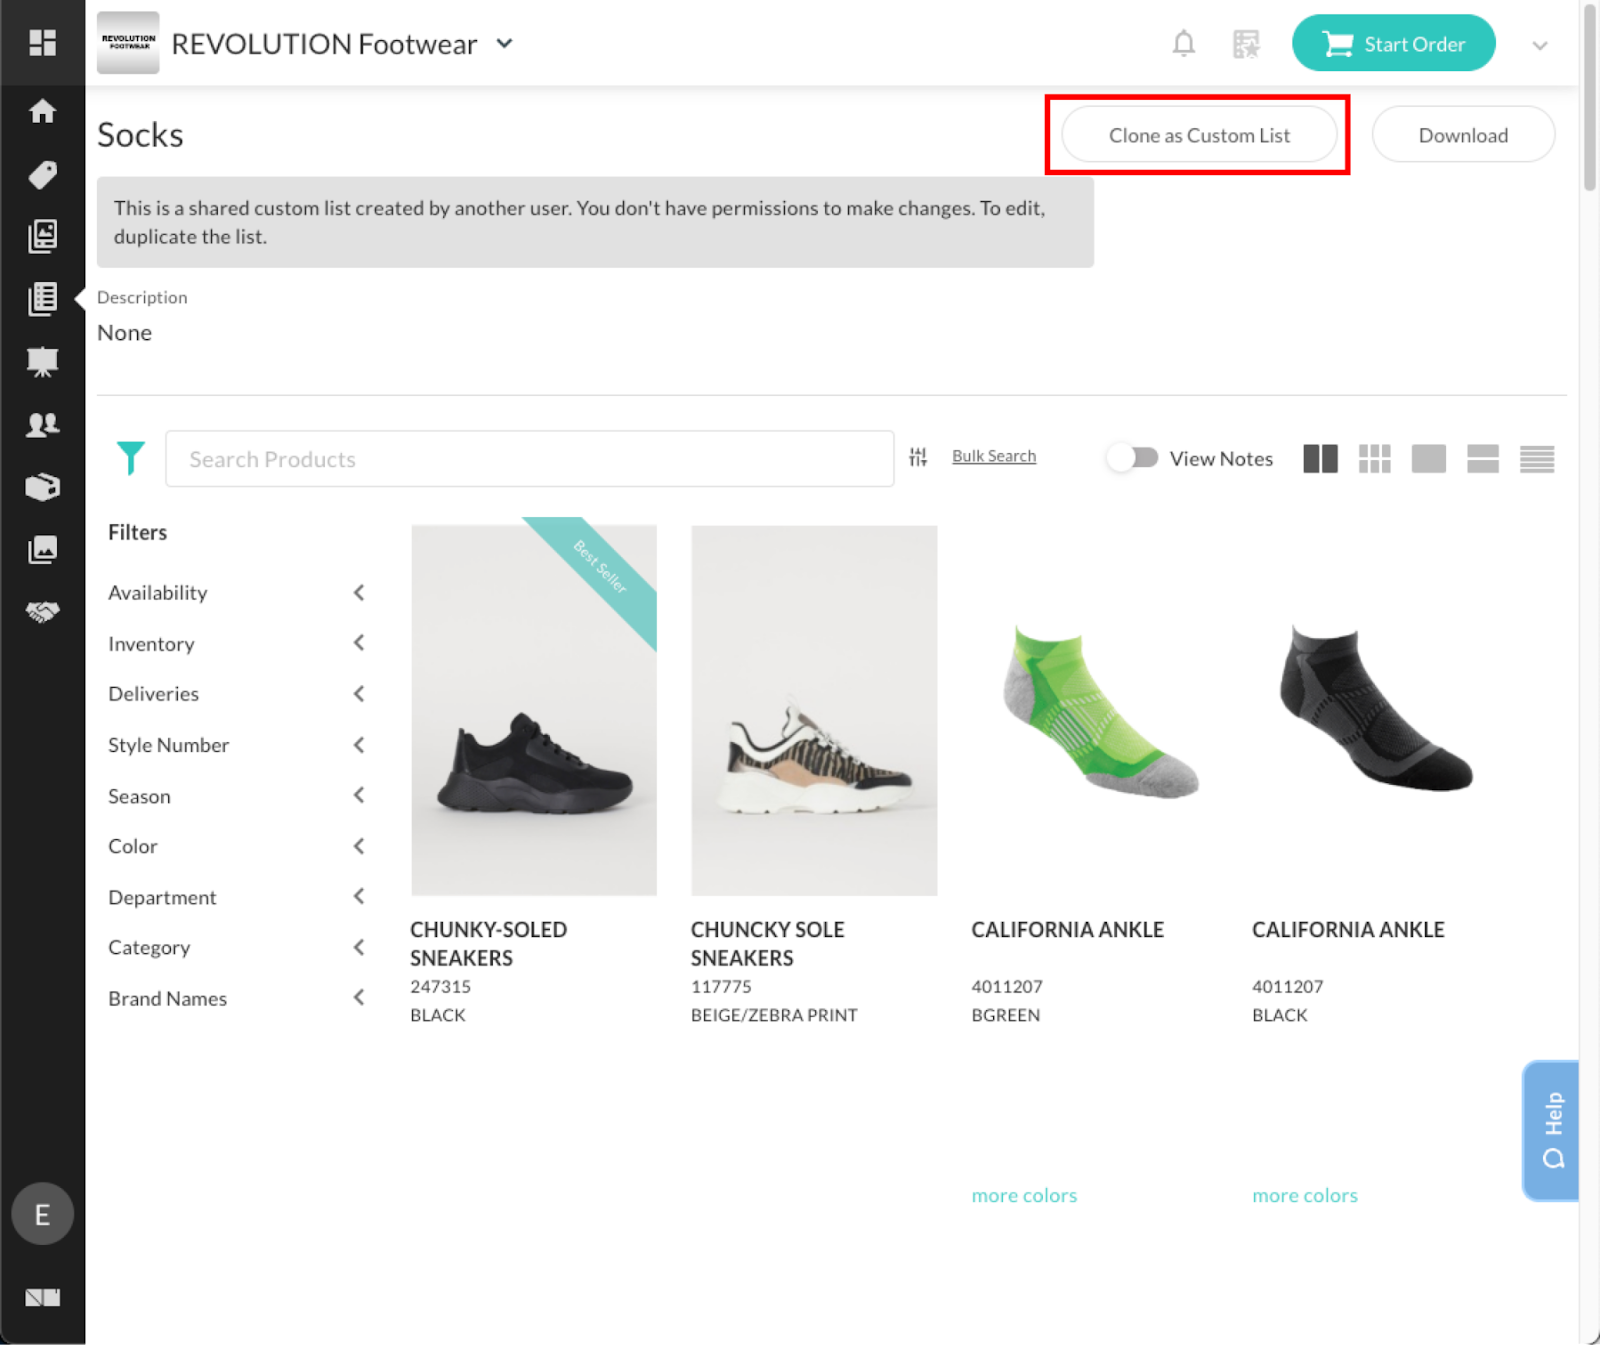1600x1345 pixels.
Task: Open the handshake icon in sidebar
Action: pos(42,612)
